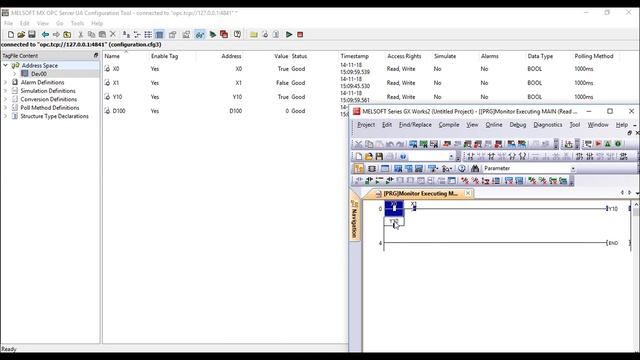Viewport: 640px width, 360px height.
Task: Select Alarm Definitions in tree
Action: 42,82
